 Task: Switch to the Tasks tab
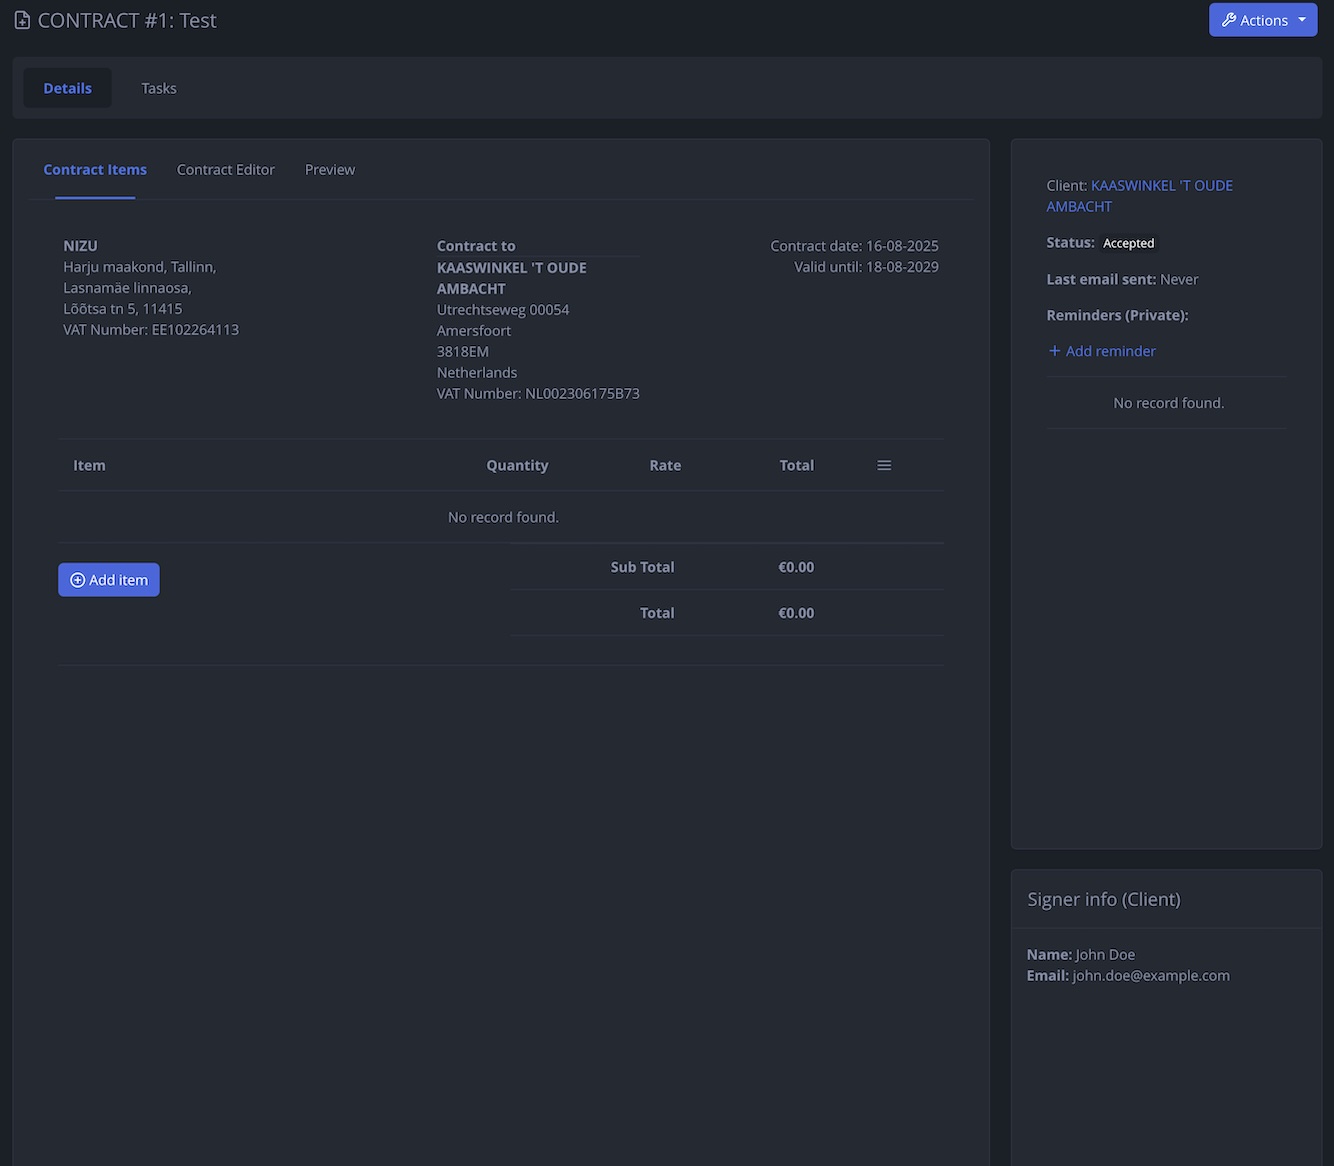(x=158, y=88)
